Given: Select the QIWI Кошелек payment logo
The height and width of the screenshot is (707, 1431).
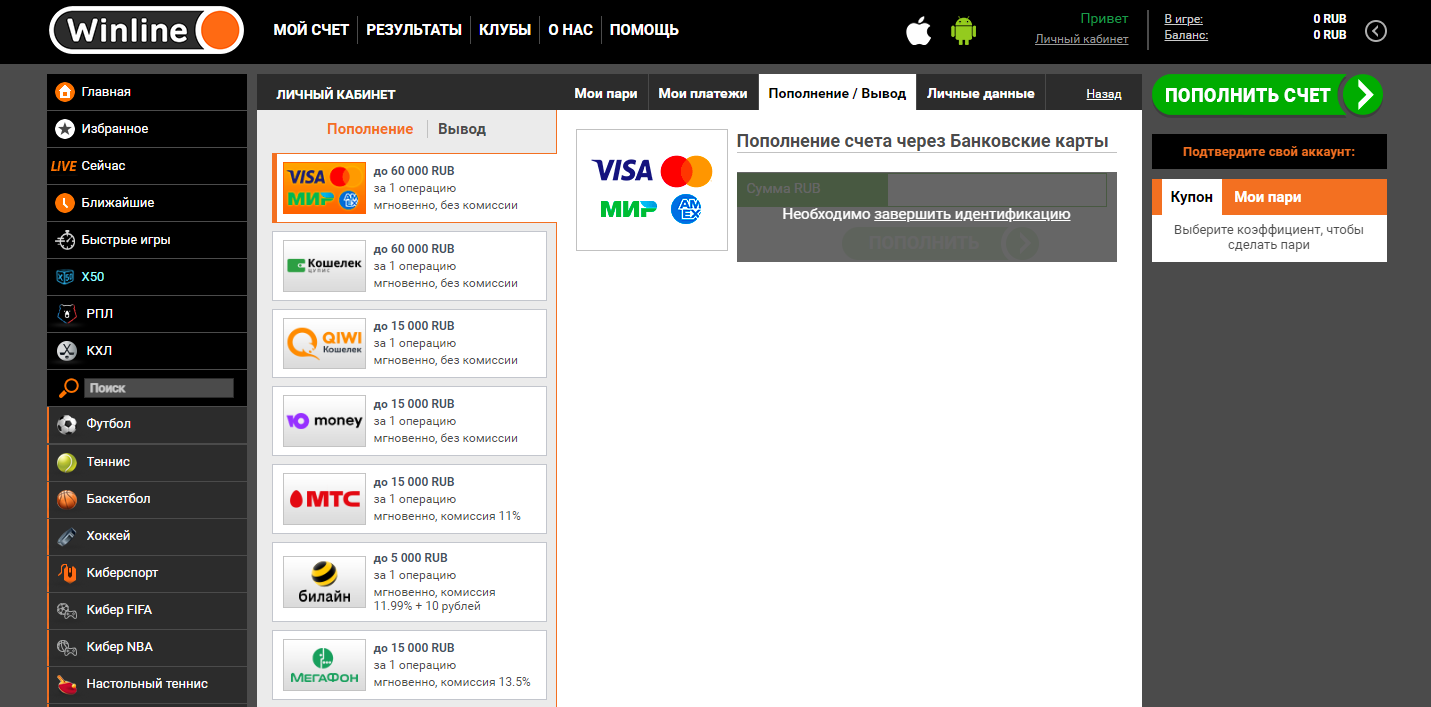Looking at the screenshot, I should click(x=324, y=343).
